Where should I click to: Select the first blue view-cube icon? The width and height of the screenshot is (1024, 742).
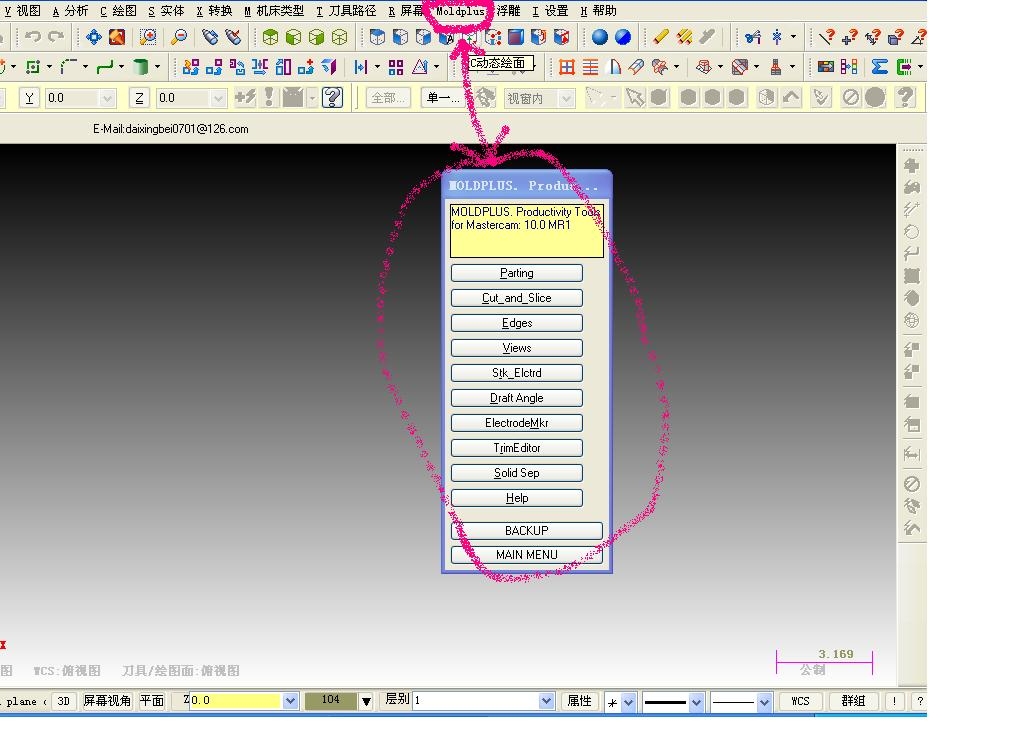[x=377, y=37]
